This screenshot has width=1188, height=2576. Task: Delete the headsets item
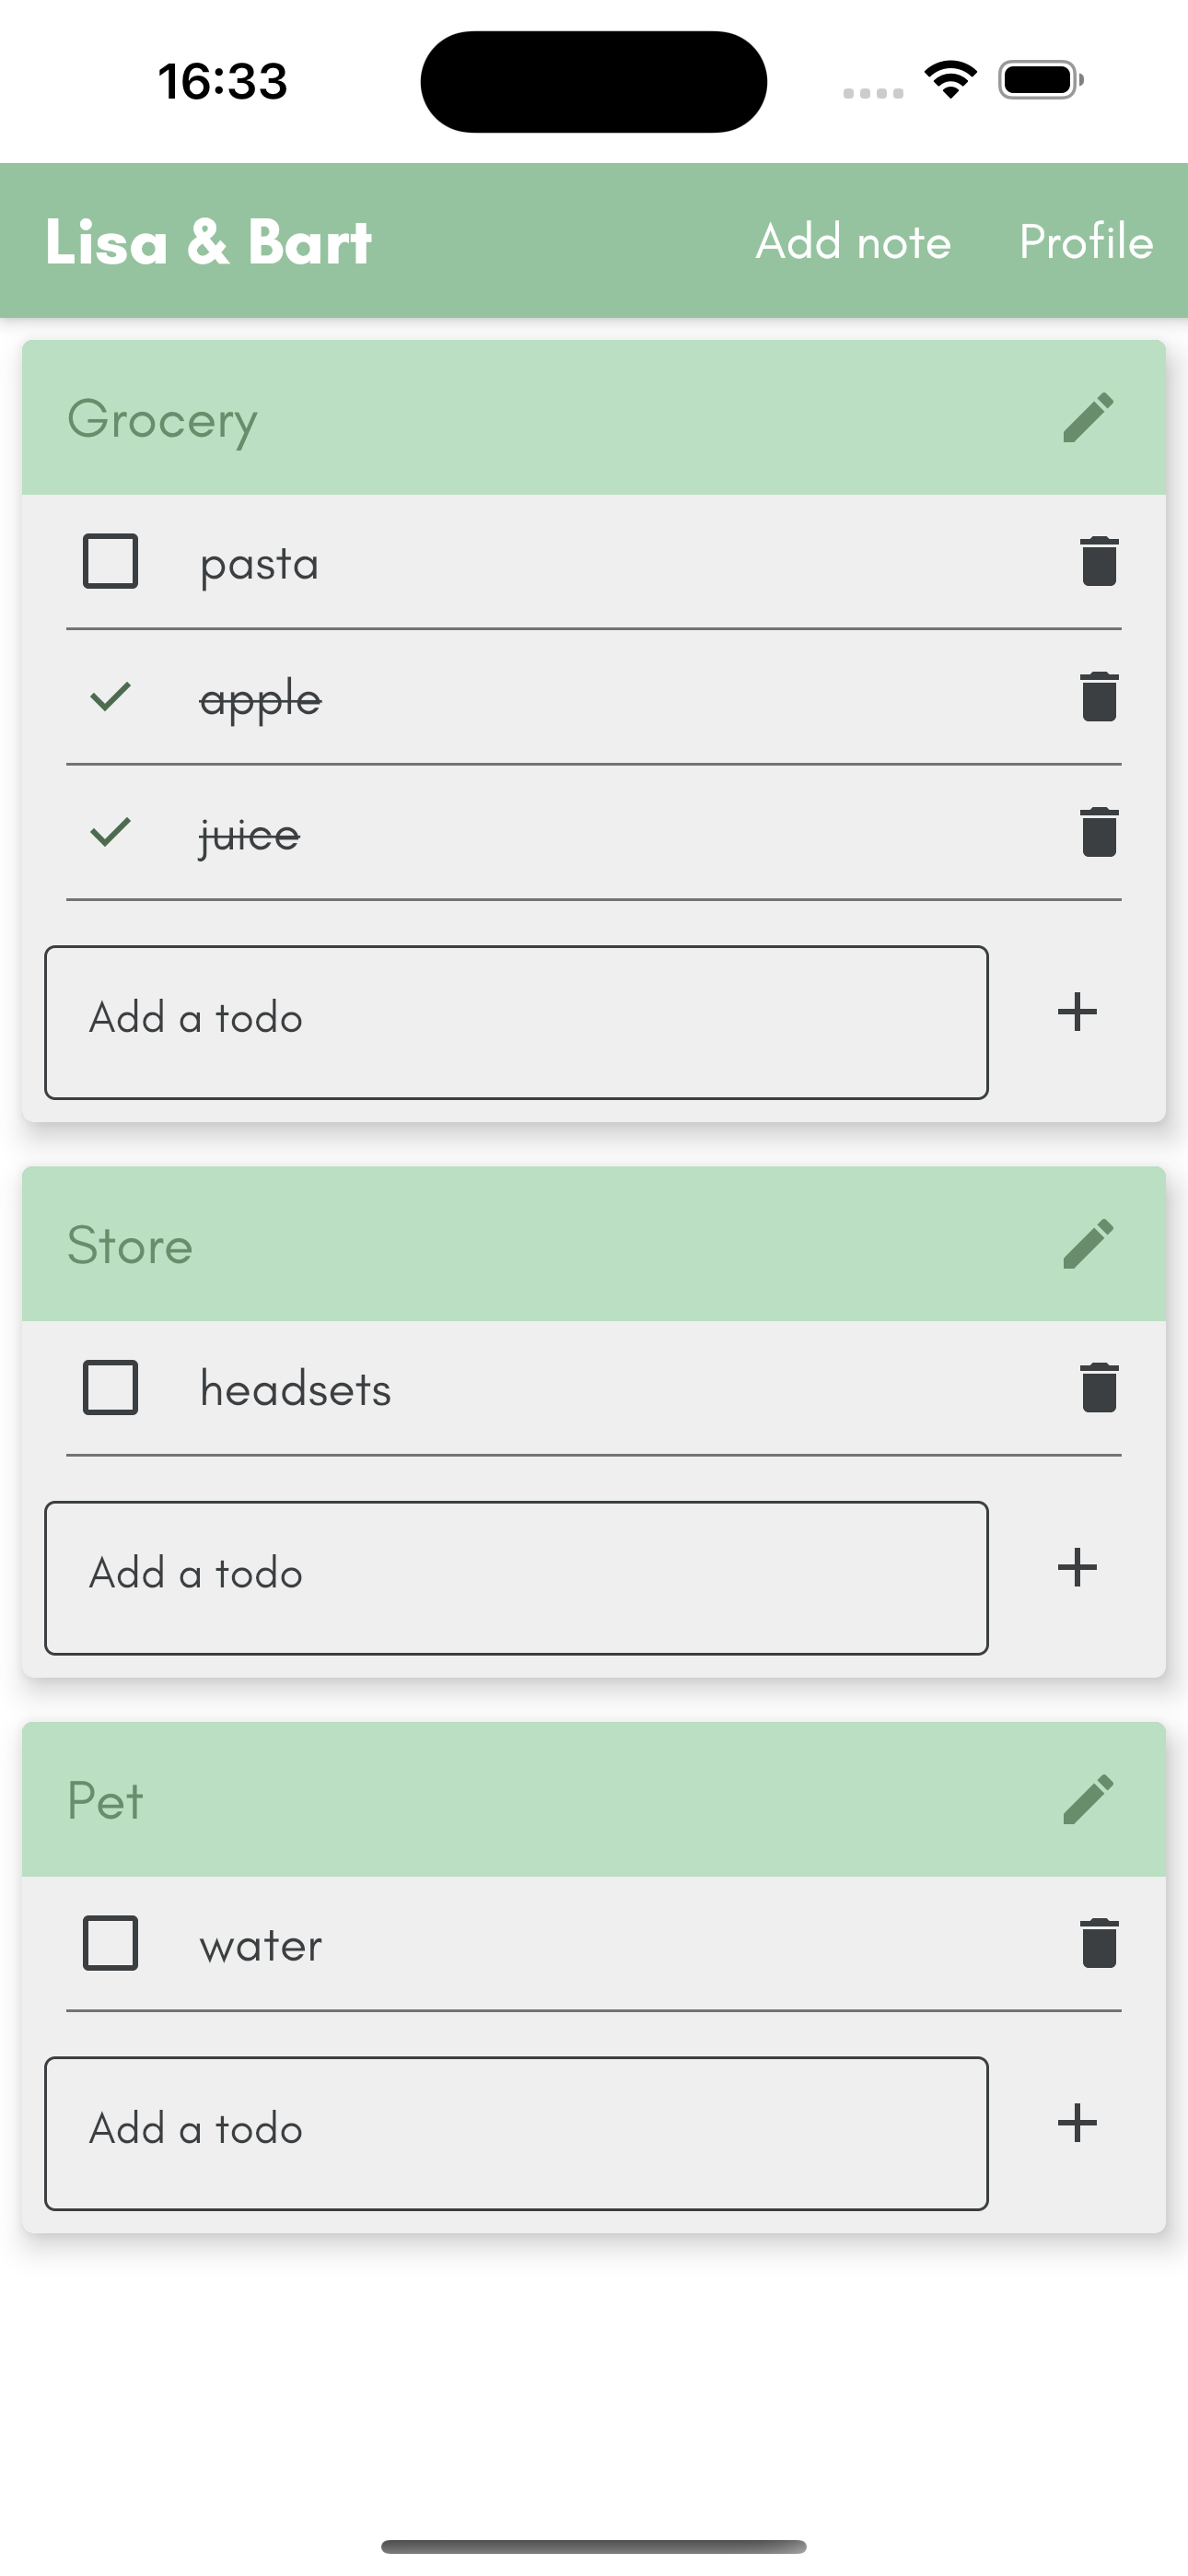coord(1099,1387)
